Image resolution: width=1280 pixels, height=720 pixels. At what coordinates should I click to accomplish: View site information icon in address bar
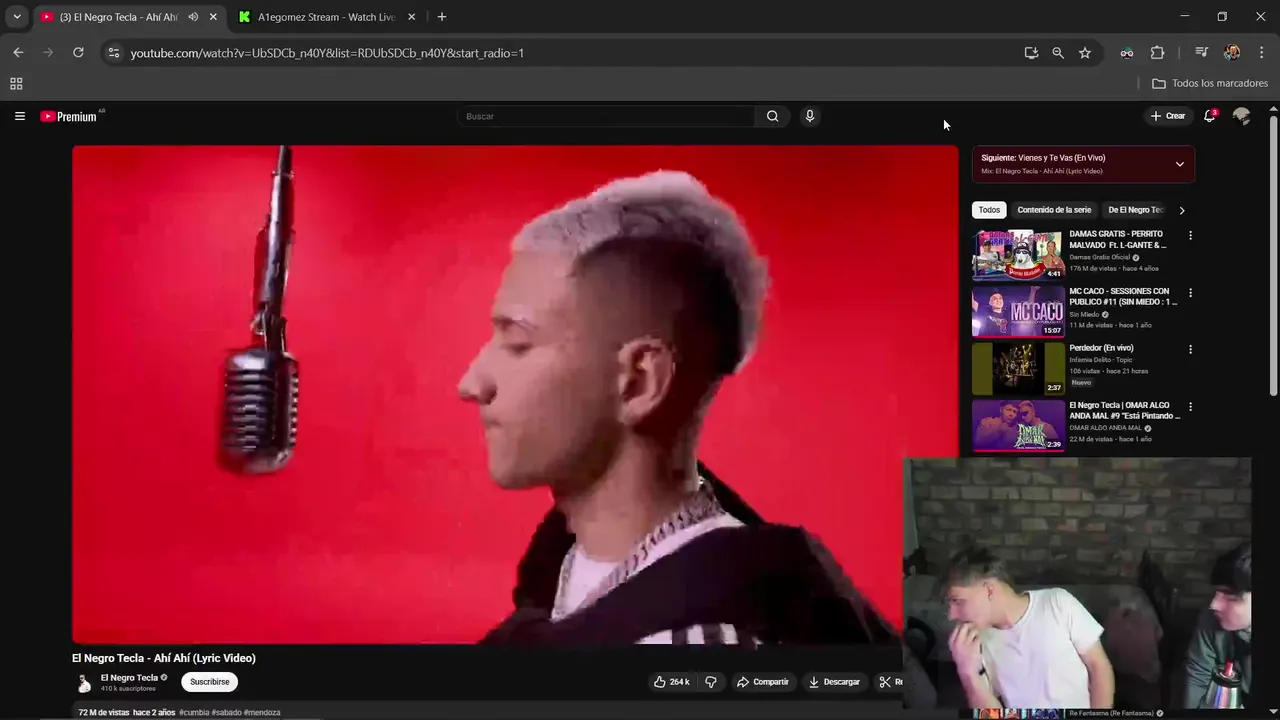114,53
